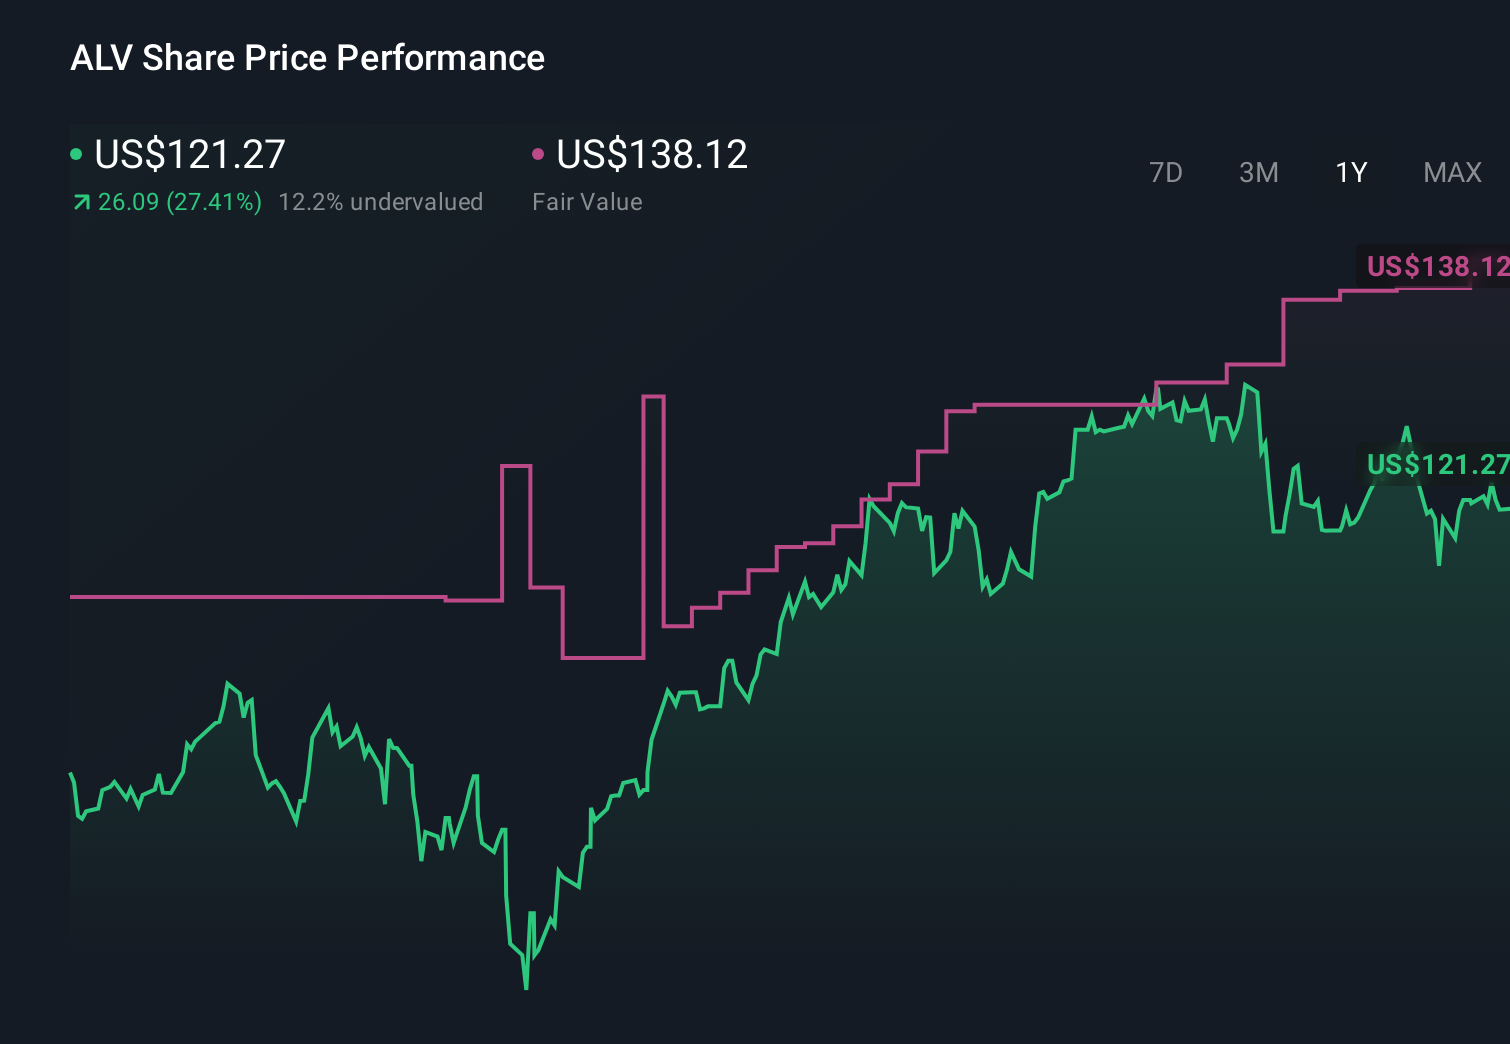
Task: Select the 1Y range selector
Action: pos(1349,172)
